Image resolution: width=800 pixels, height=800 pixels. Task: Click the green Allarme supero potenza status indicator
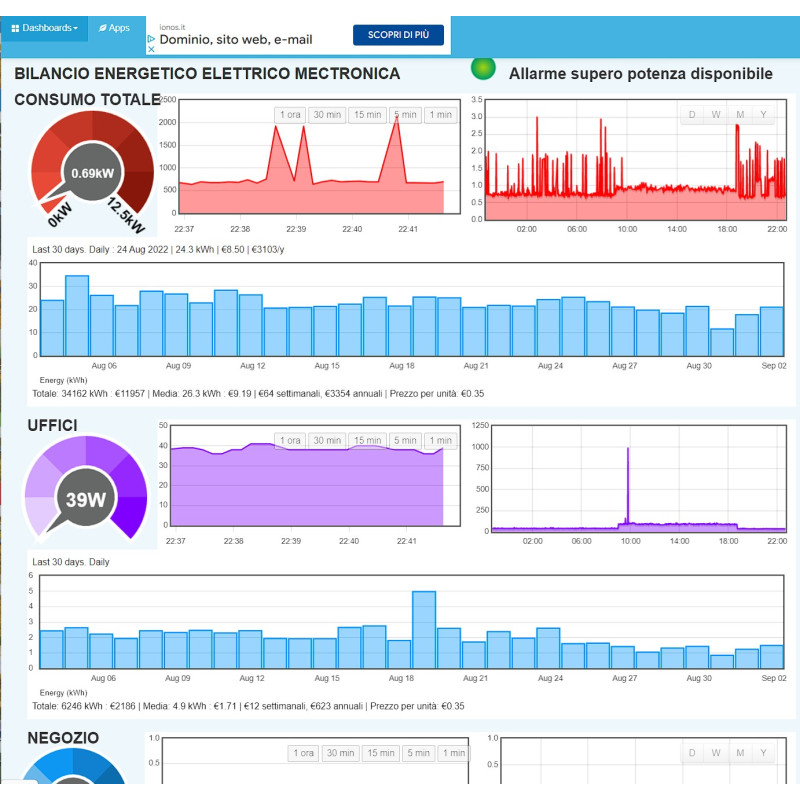pos(483,70)
